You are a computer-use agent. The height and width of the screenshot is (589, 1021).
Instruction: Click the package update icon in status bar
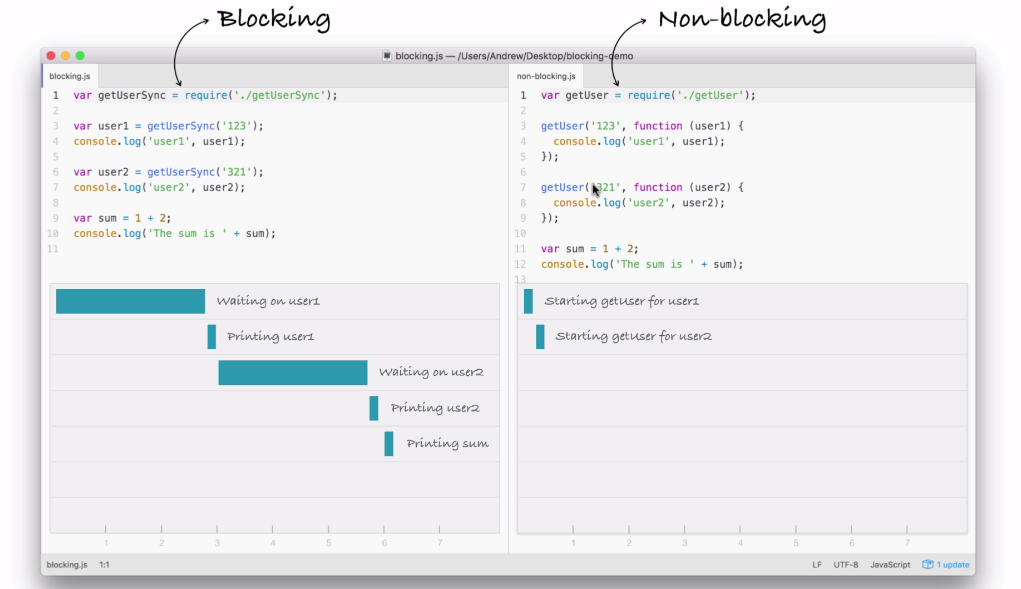pyautogui.click(x=927, y=565)
